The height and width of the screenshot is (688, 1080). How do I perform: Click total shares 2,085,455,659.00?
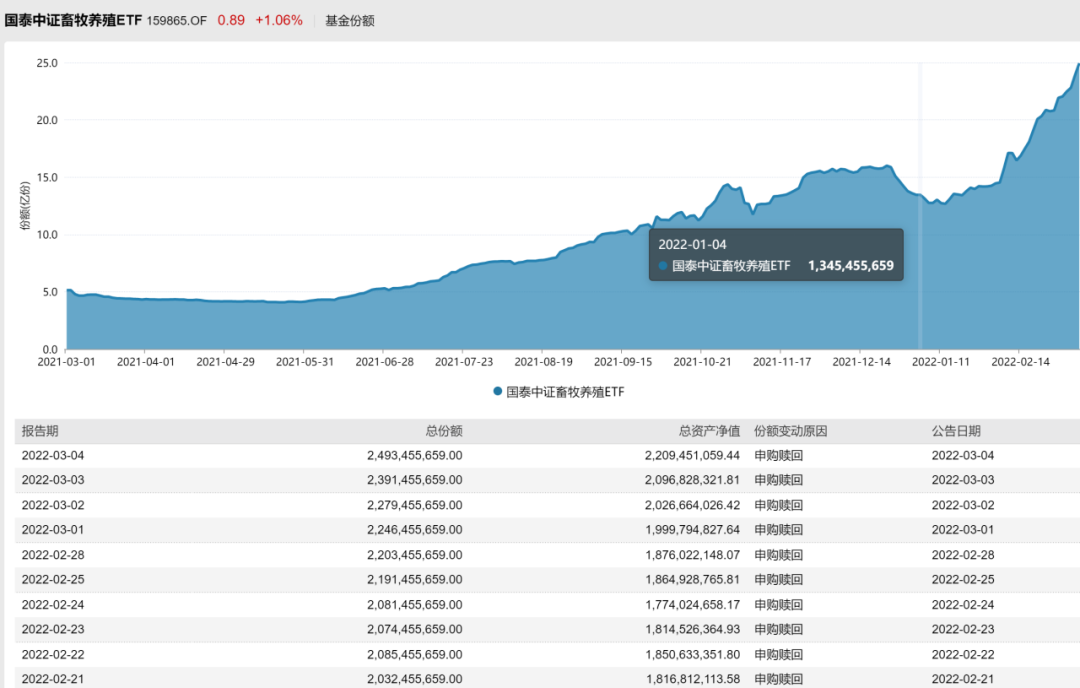pos(415,654)
